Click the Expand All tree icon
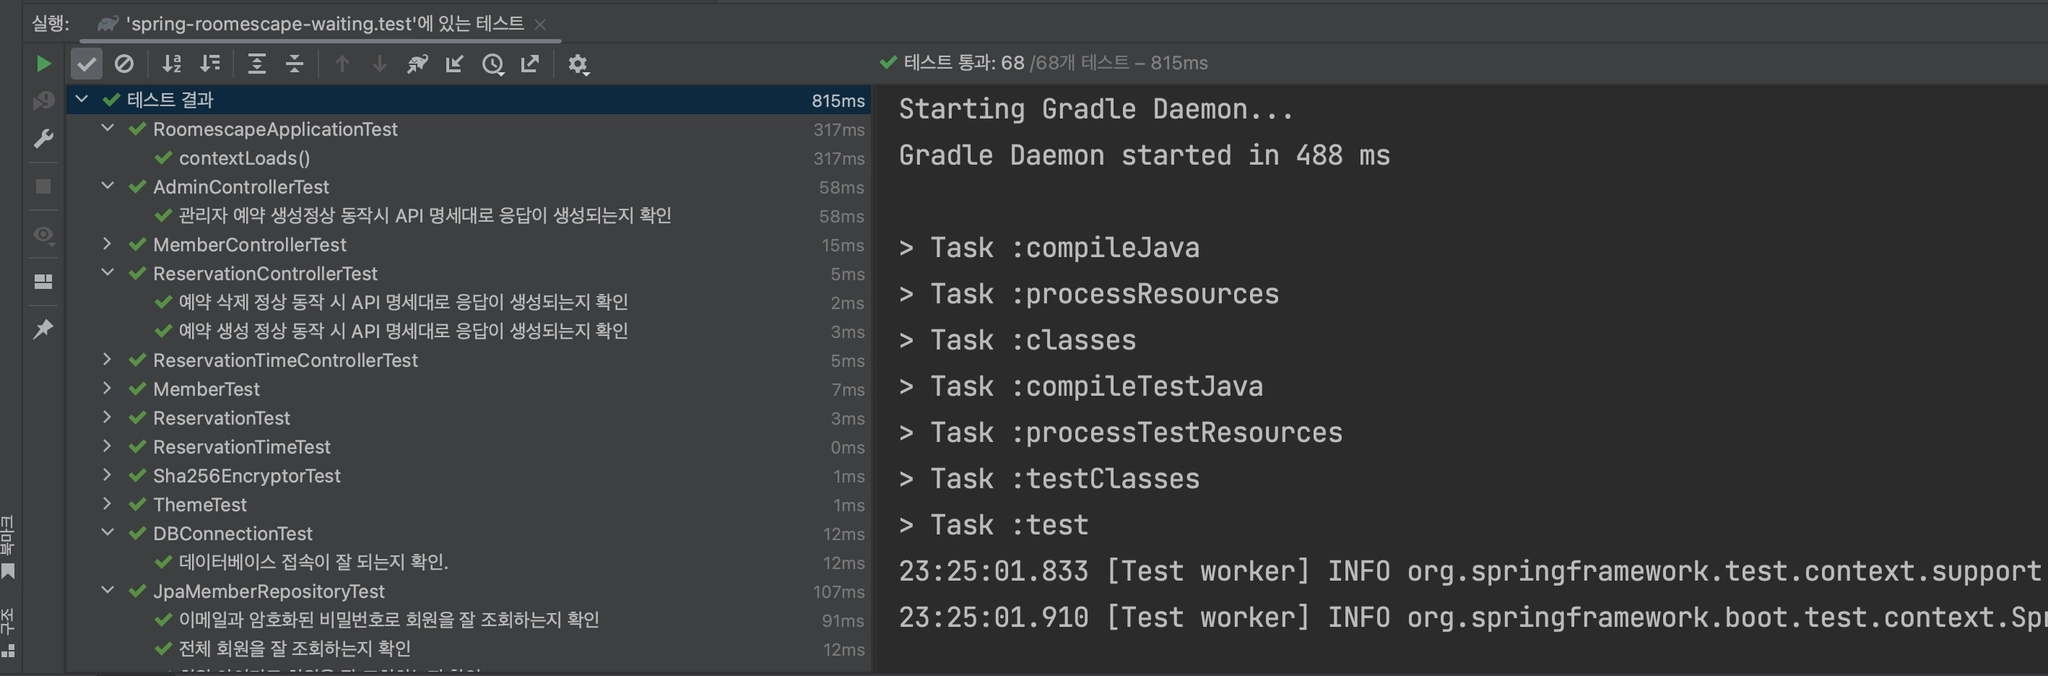 (257, 64)
